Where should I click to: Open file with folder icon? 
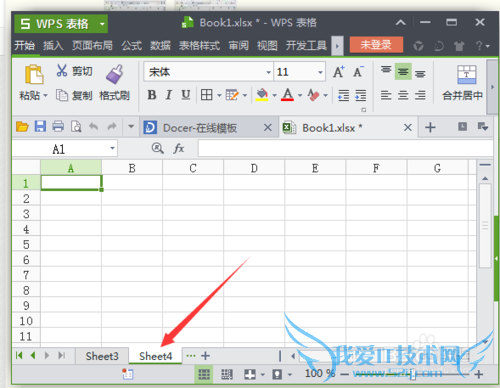[x=22, y=127]
